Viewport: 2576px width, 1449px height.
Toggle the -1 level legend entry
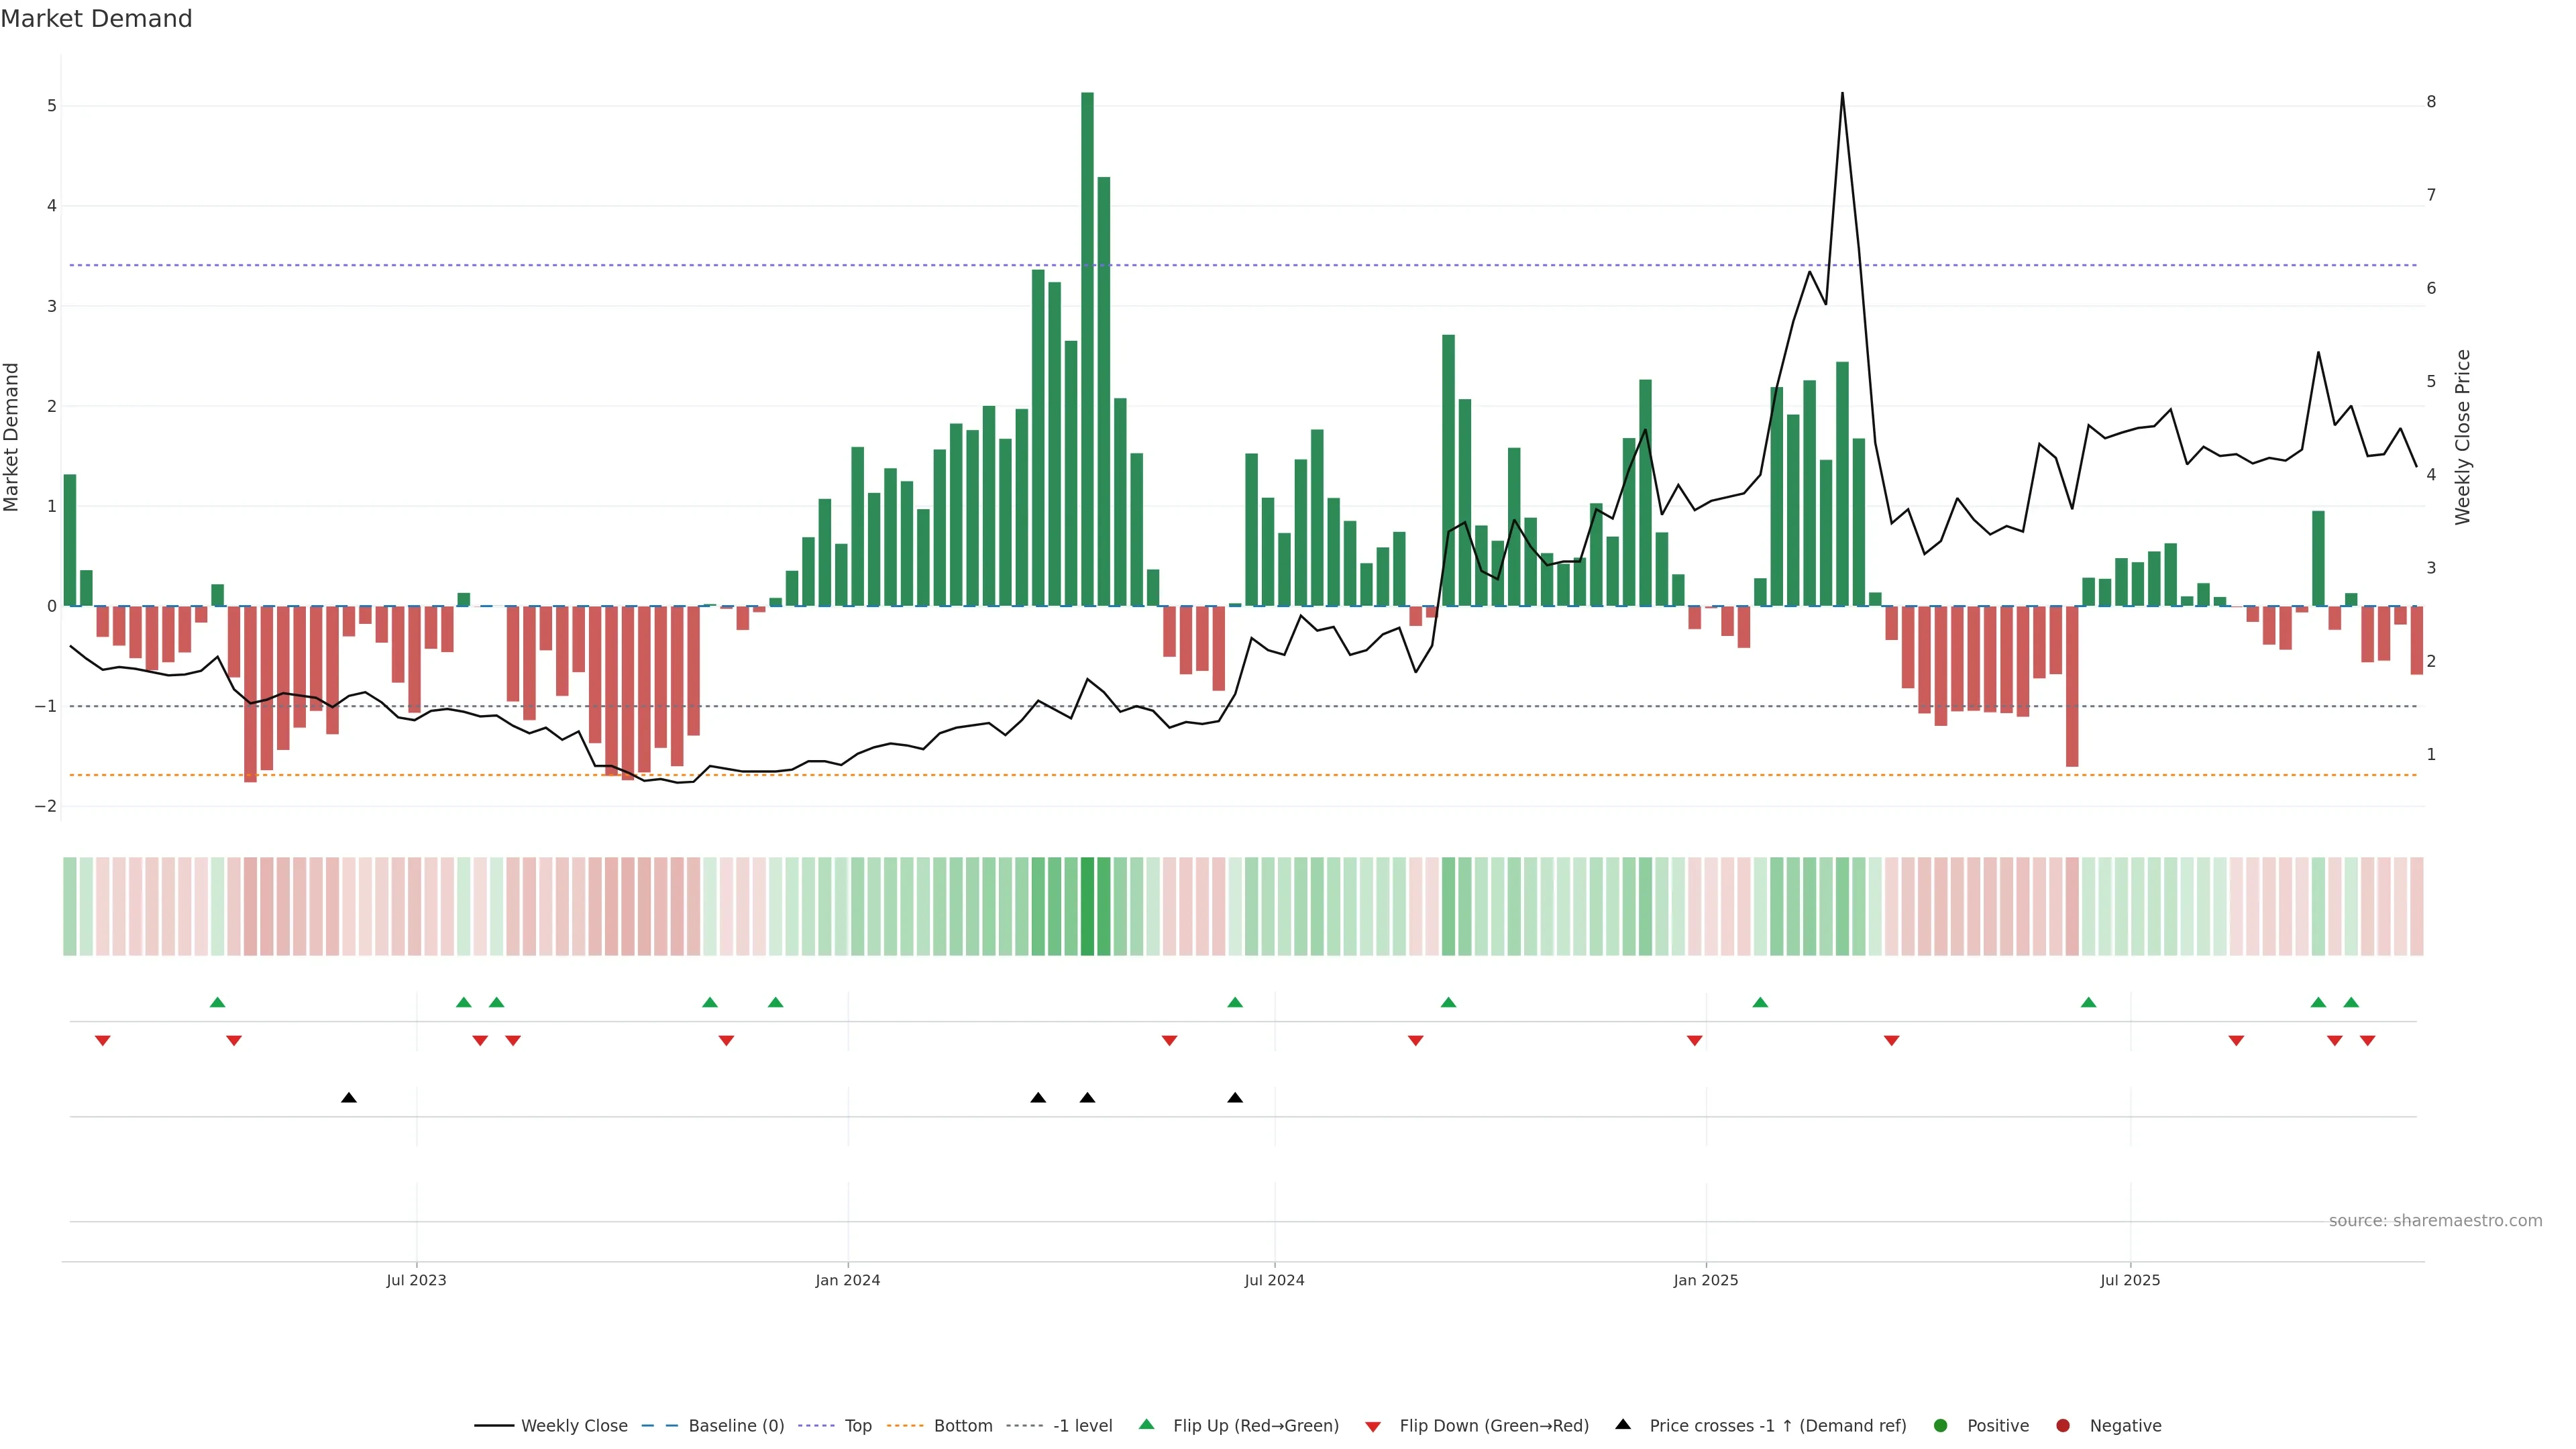[x=1082, y=1425]
